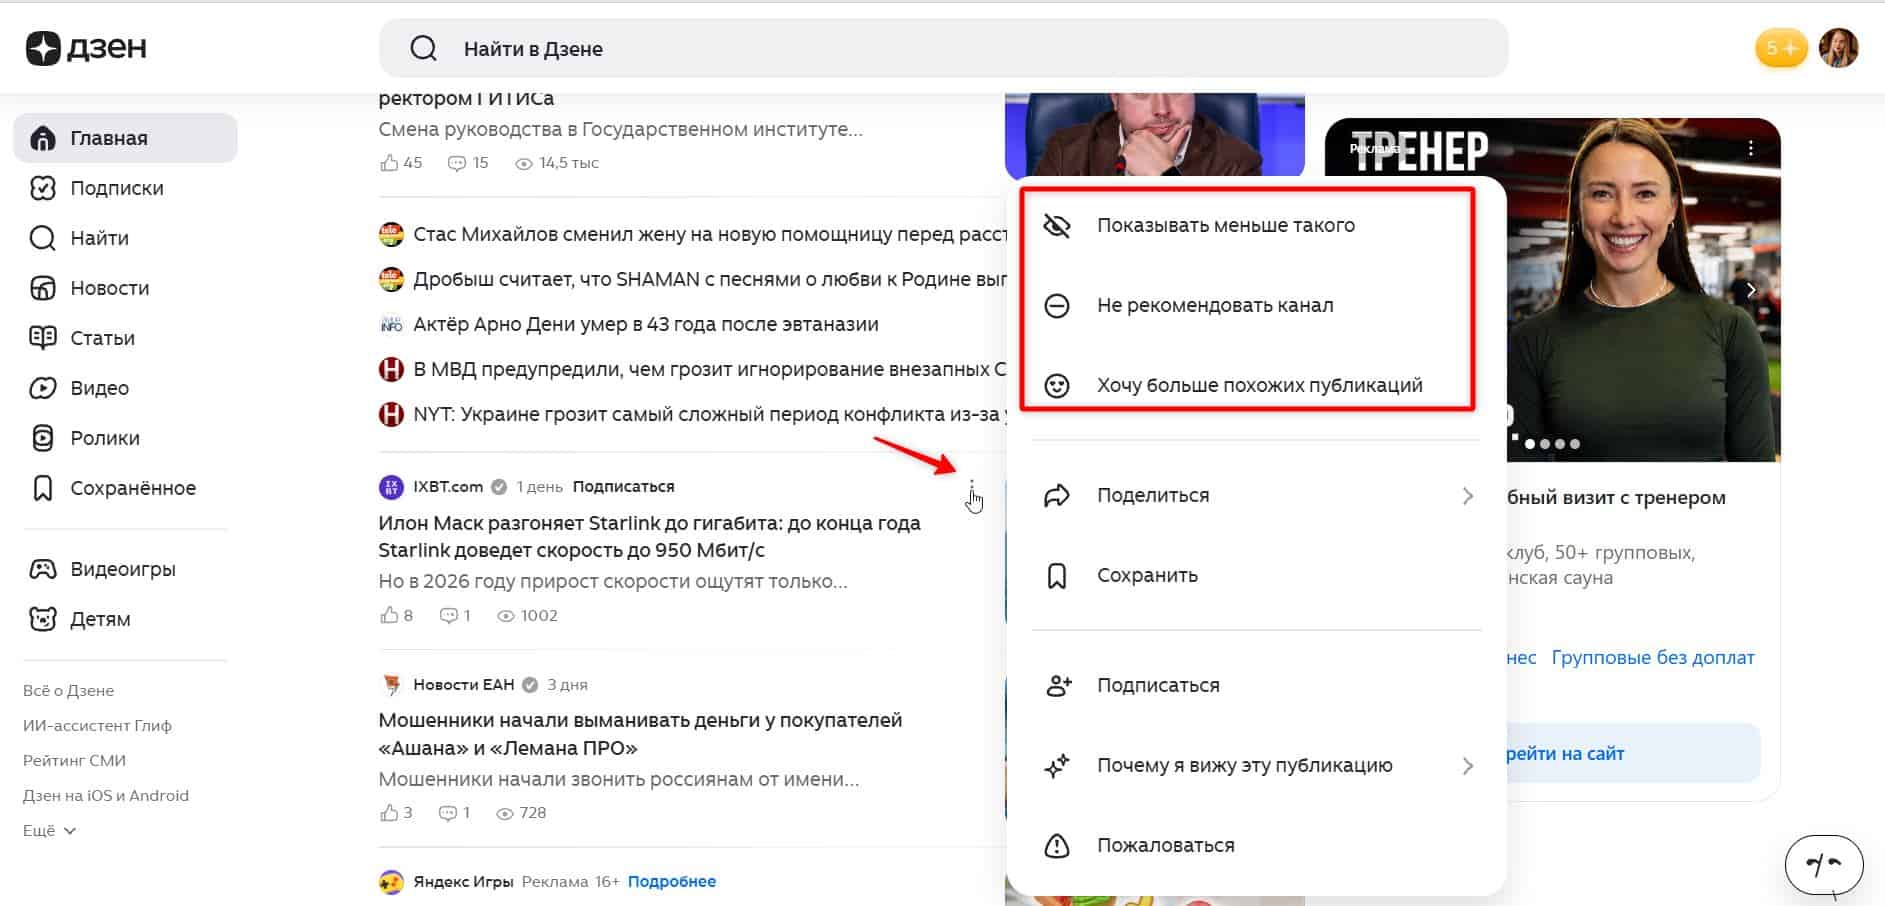Click the Видео play icon

click(x=43, y=388)
